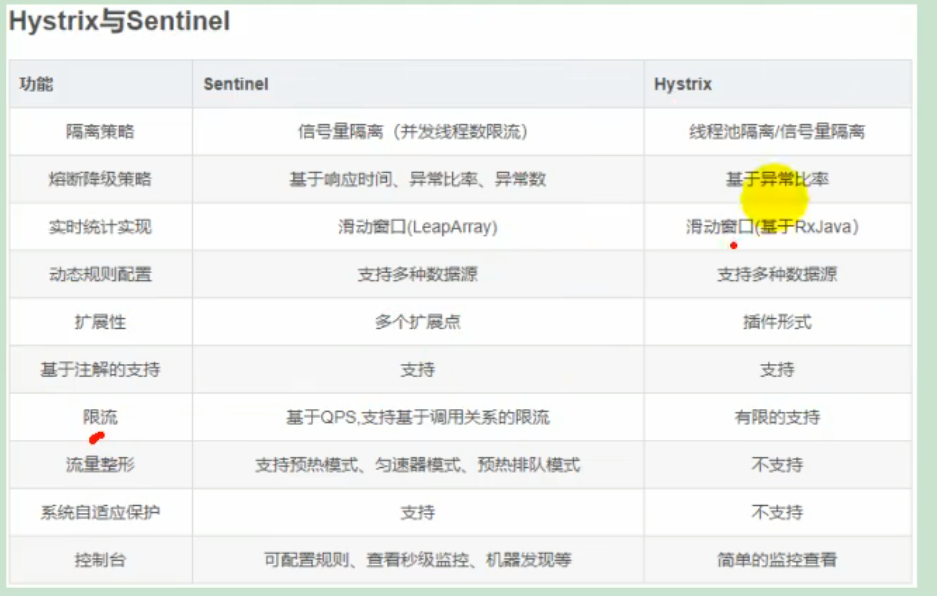Click the 'Hystrix与Sentinel' heading
This screenshot has width=937, height=596.
[120, 22]
